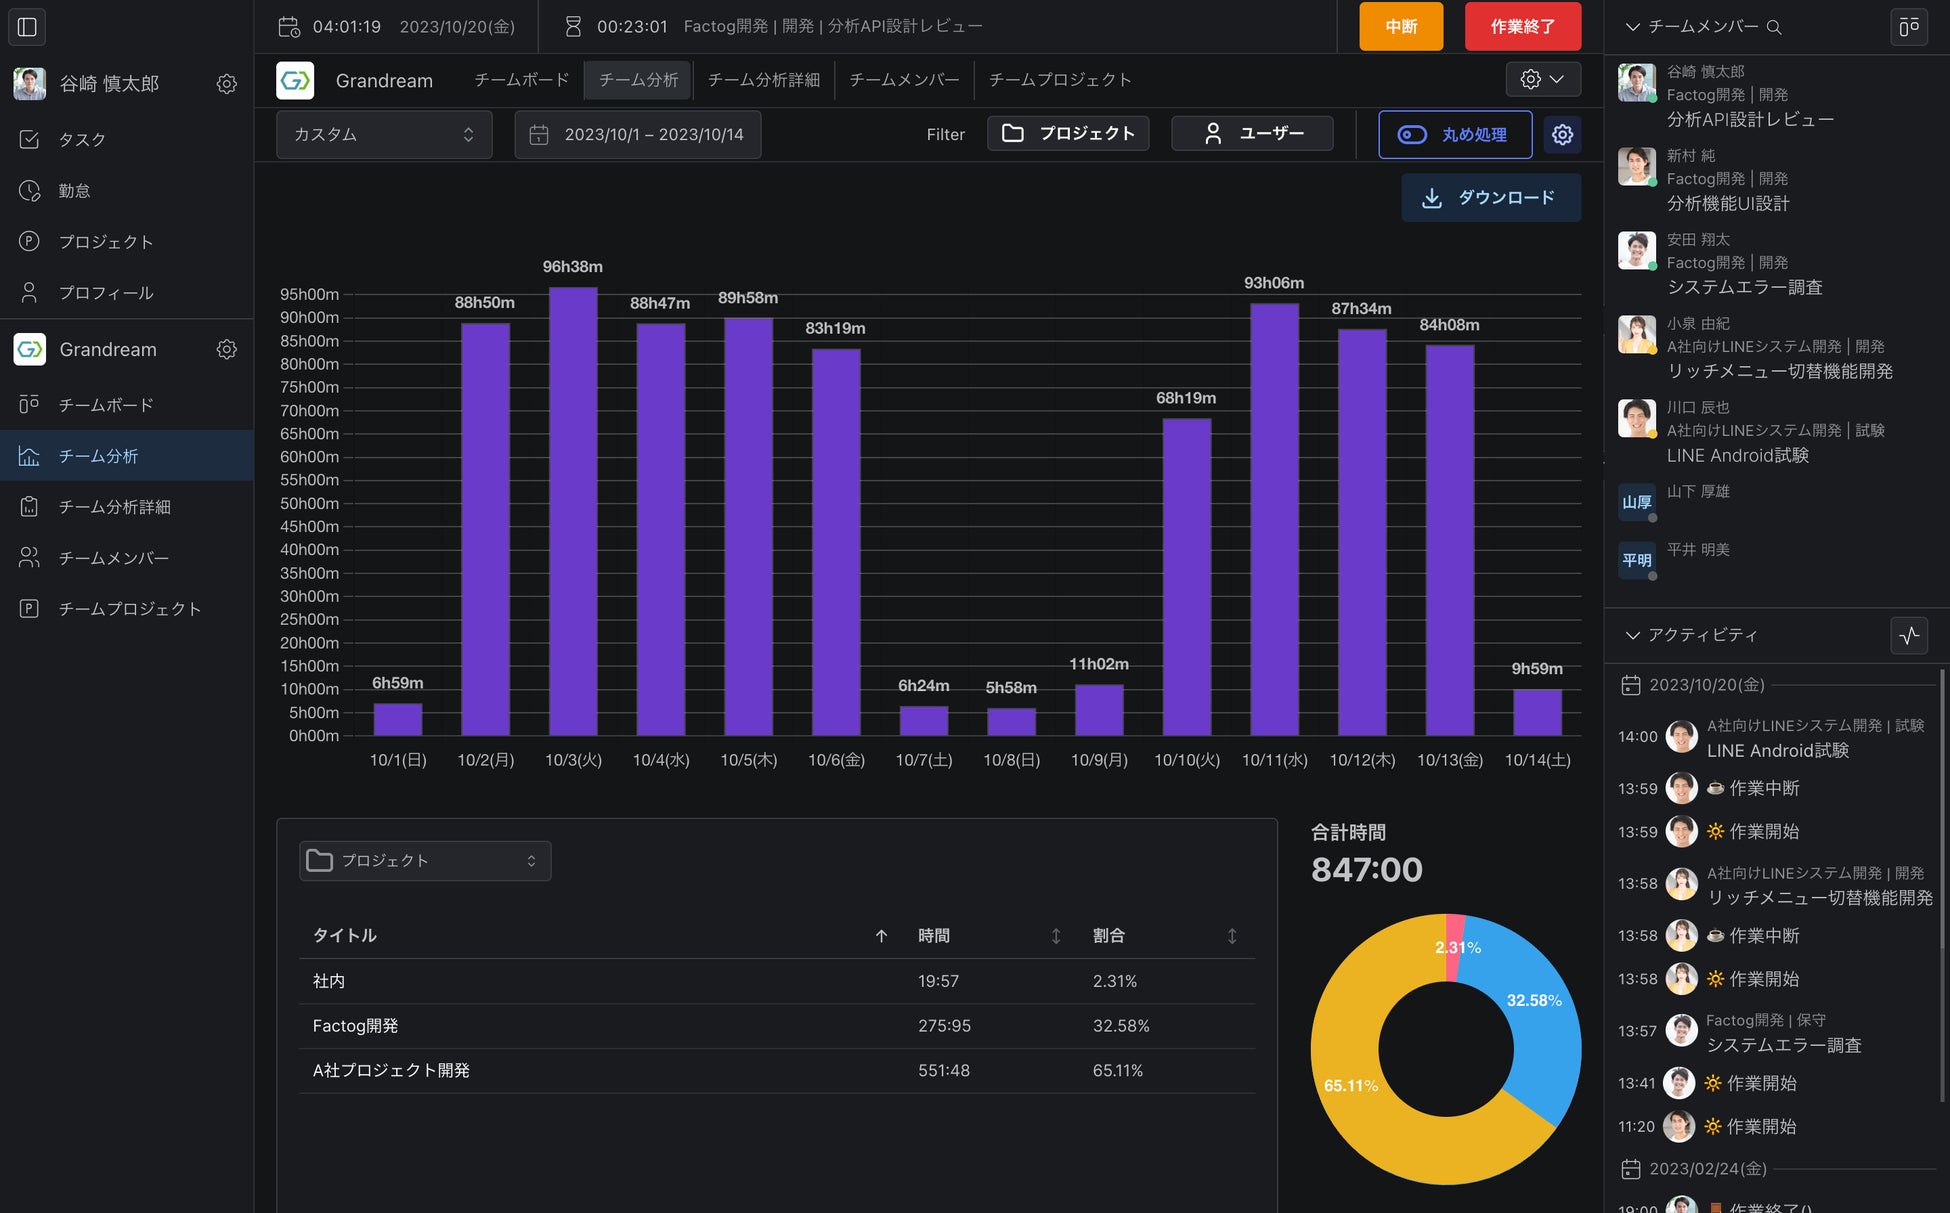Toggle the プロジェクト filter button

click(1067, 133)
